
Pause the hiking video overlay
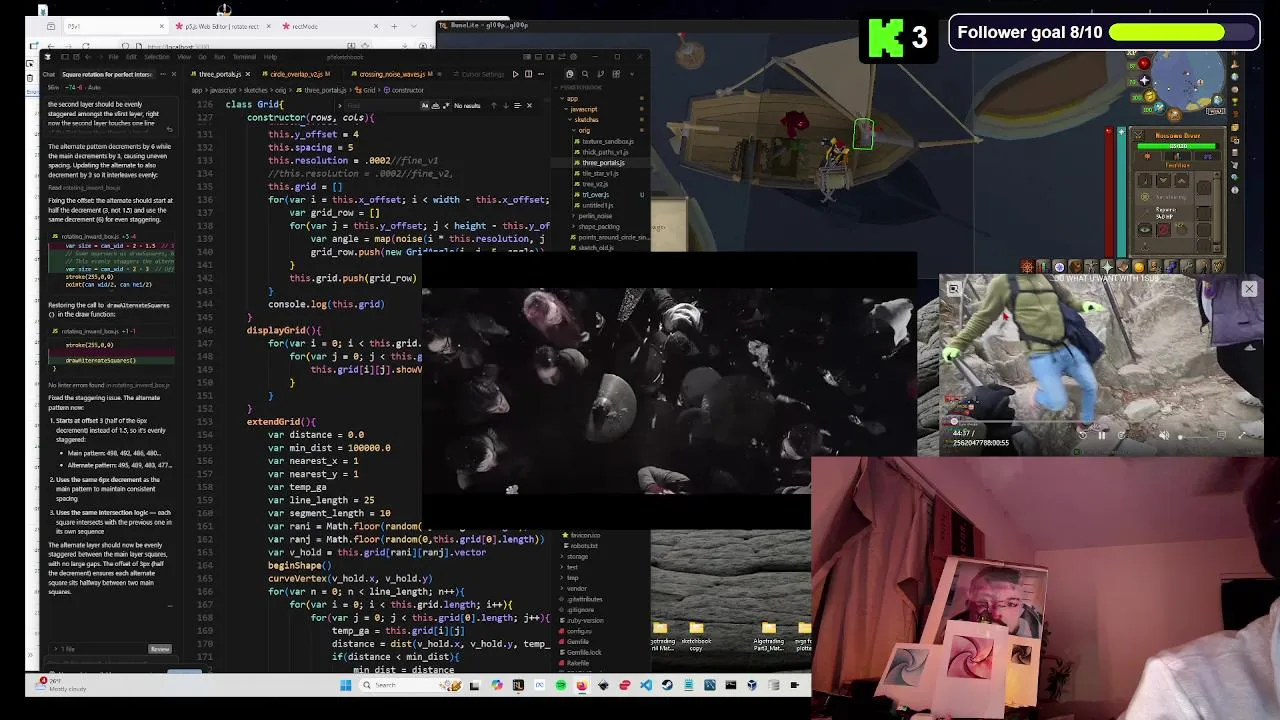(1101, 435)
